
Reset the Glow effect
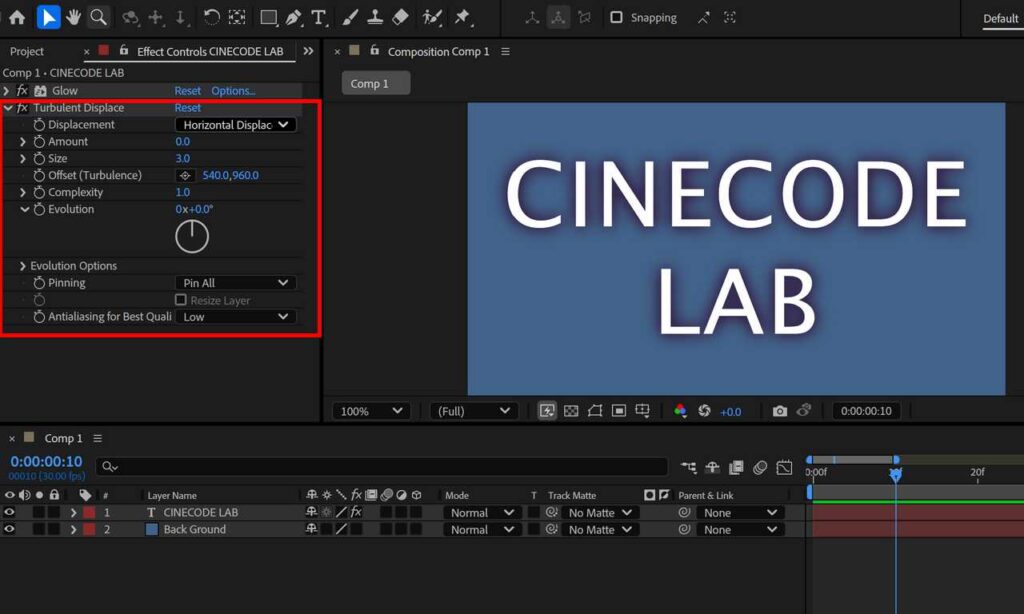pyautogui.click(x=187, y=90)
